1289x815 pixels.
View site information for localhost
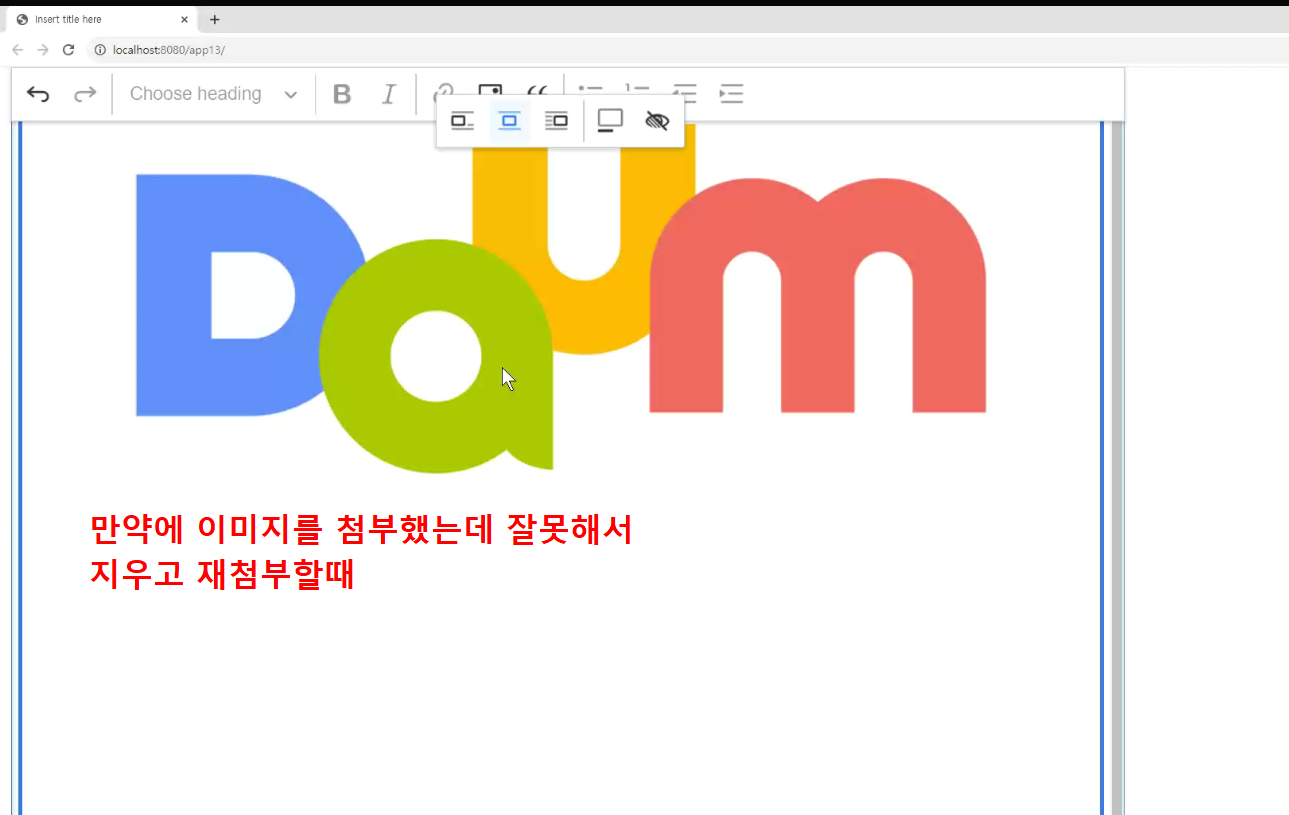[x=100, y=50]
